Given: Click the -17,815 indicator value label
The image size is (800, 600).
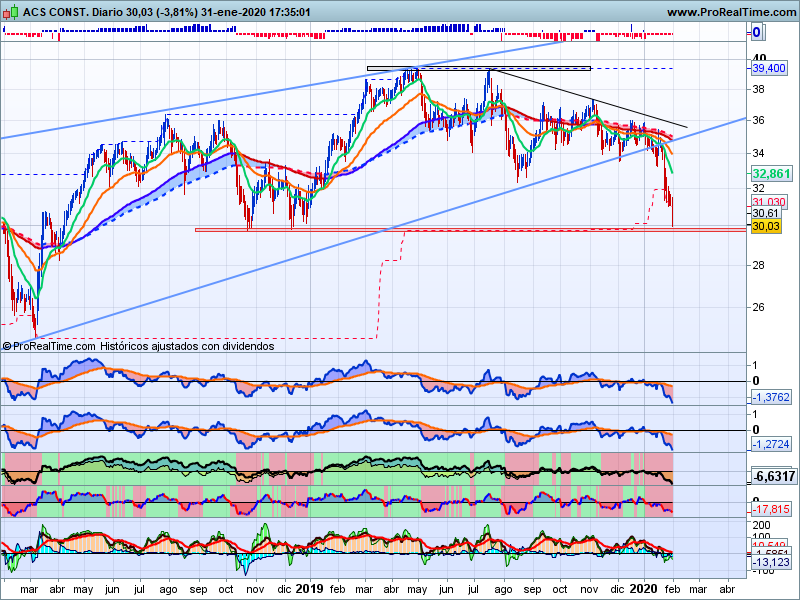Looking at the screenshot, I should (x=771, y=509).
